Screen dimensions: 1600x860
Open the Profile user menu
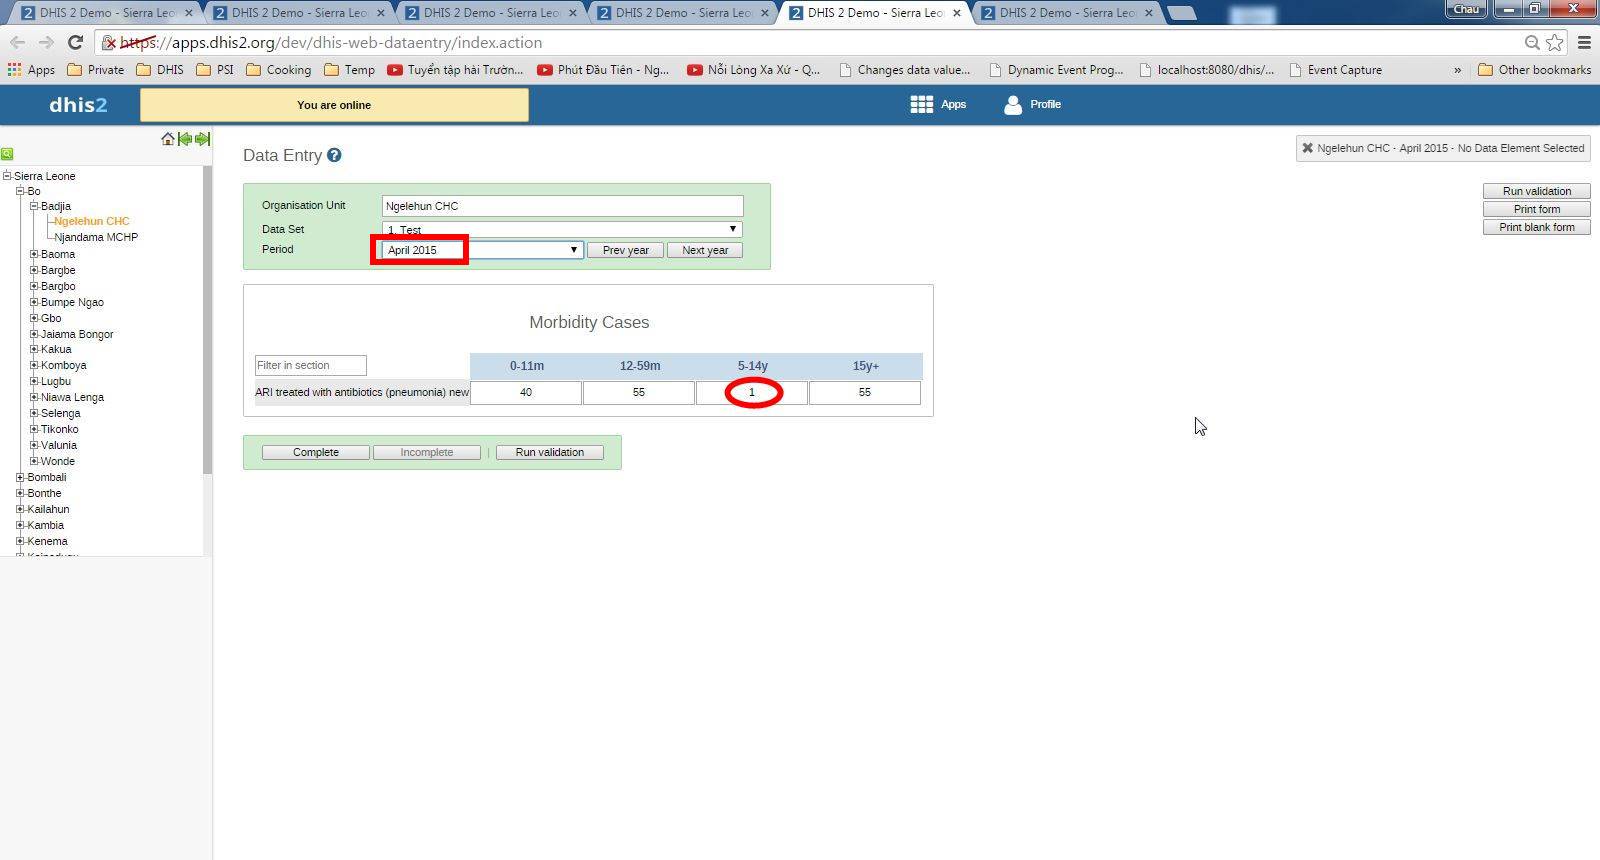(1032, 104)
